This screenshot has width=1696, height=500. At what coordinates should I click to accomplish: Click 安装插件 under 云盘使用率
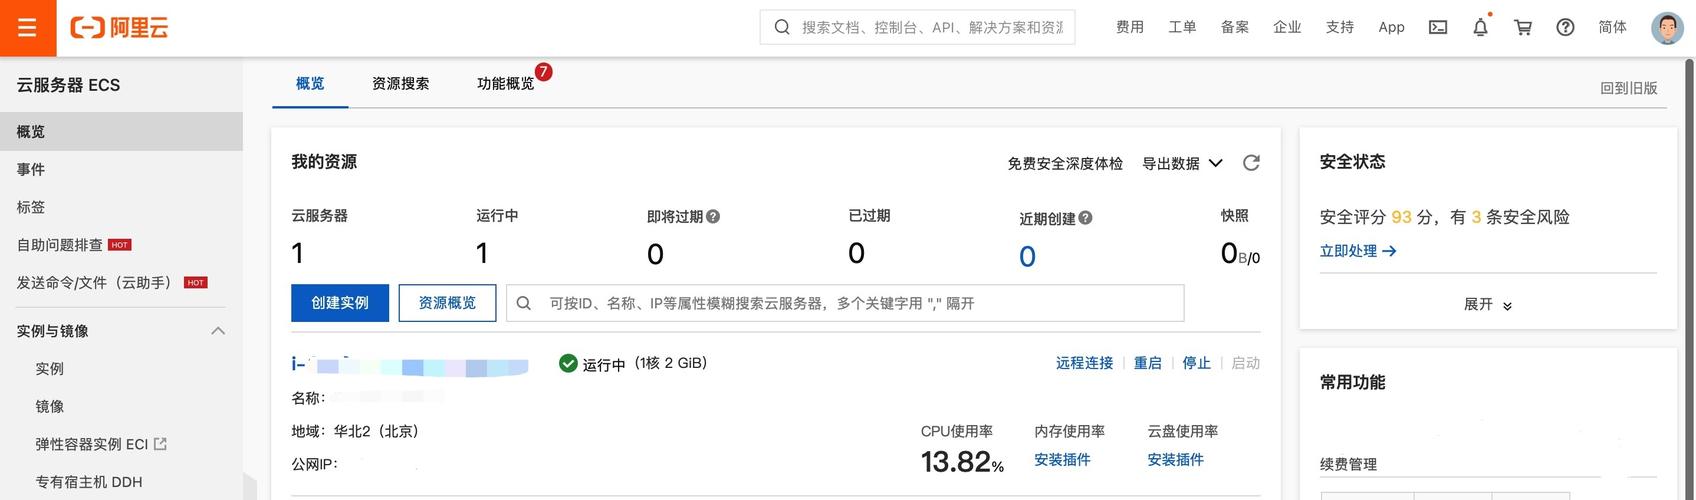pos(1175,459)
